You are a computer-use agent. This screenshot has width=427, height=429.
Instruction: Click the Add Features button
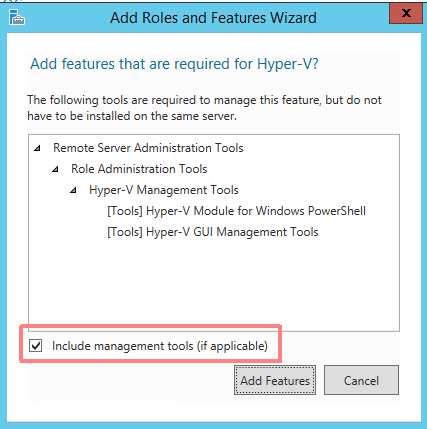coord(275,380)
